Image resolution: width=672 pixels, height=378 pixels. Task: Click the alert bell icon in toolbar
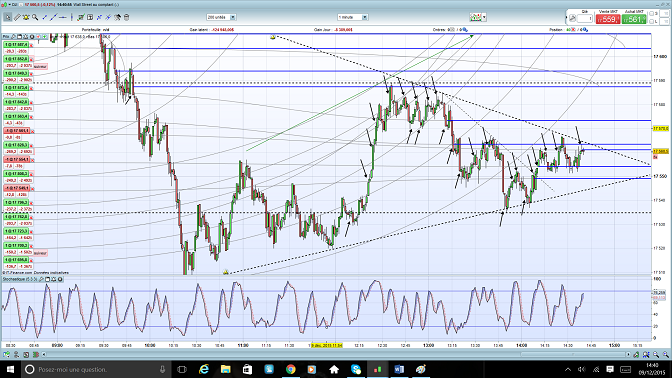(26, 17)
